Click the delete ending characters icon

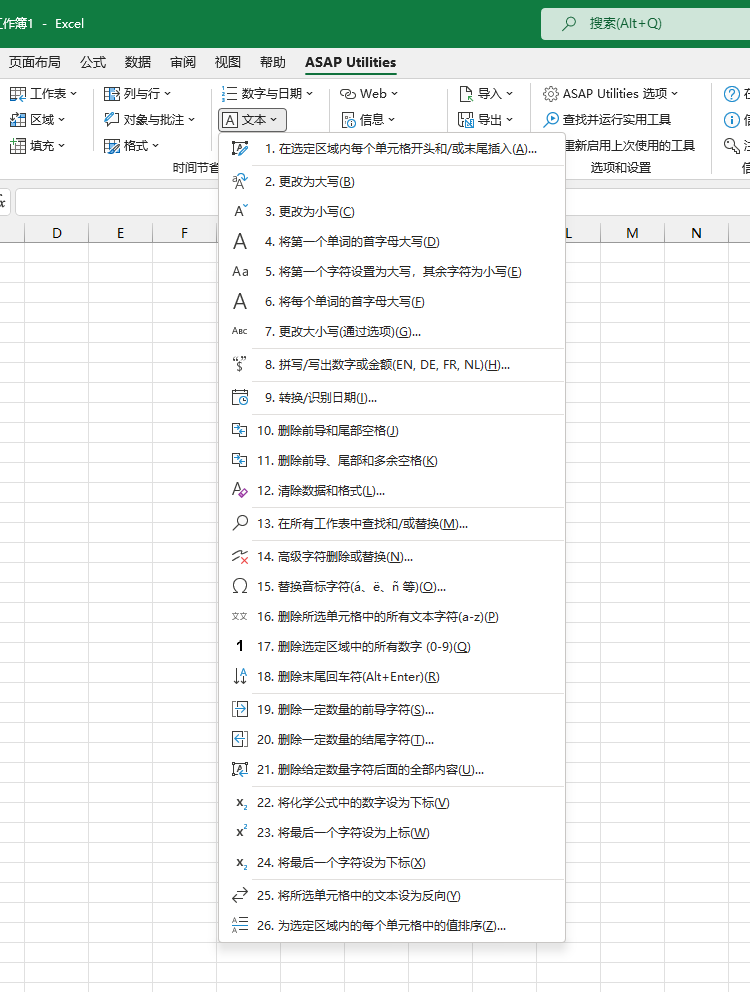point(240,739)
